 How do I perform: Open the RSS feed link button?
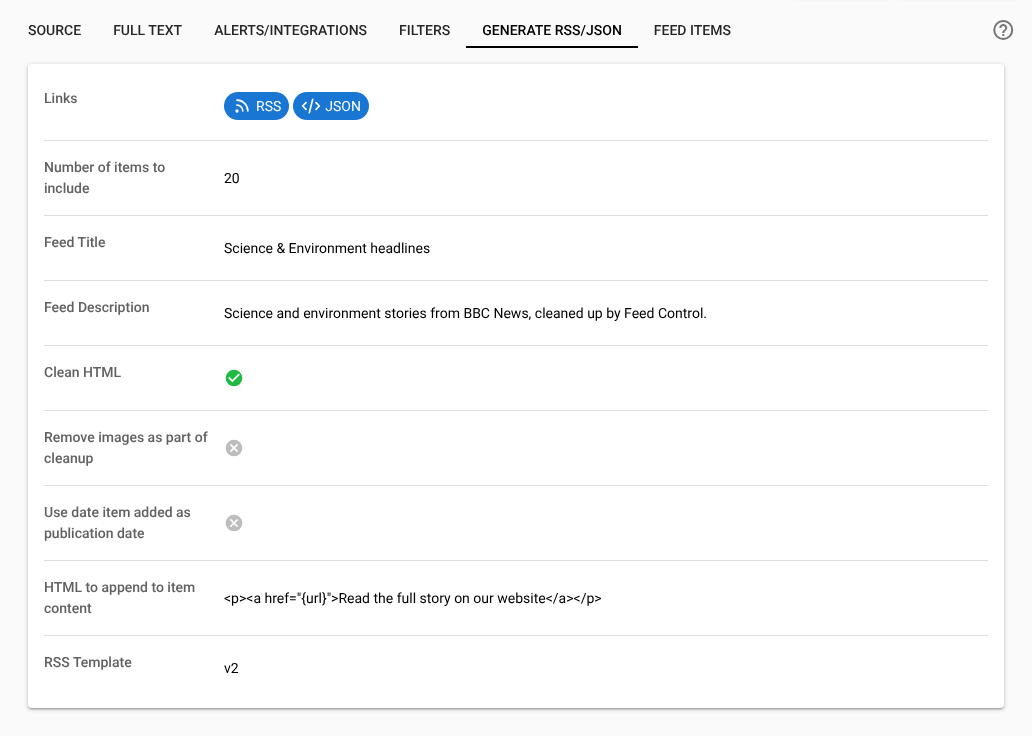coord(256,106)
